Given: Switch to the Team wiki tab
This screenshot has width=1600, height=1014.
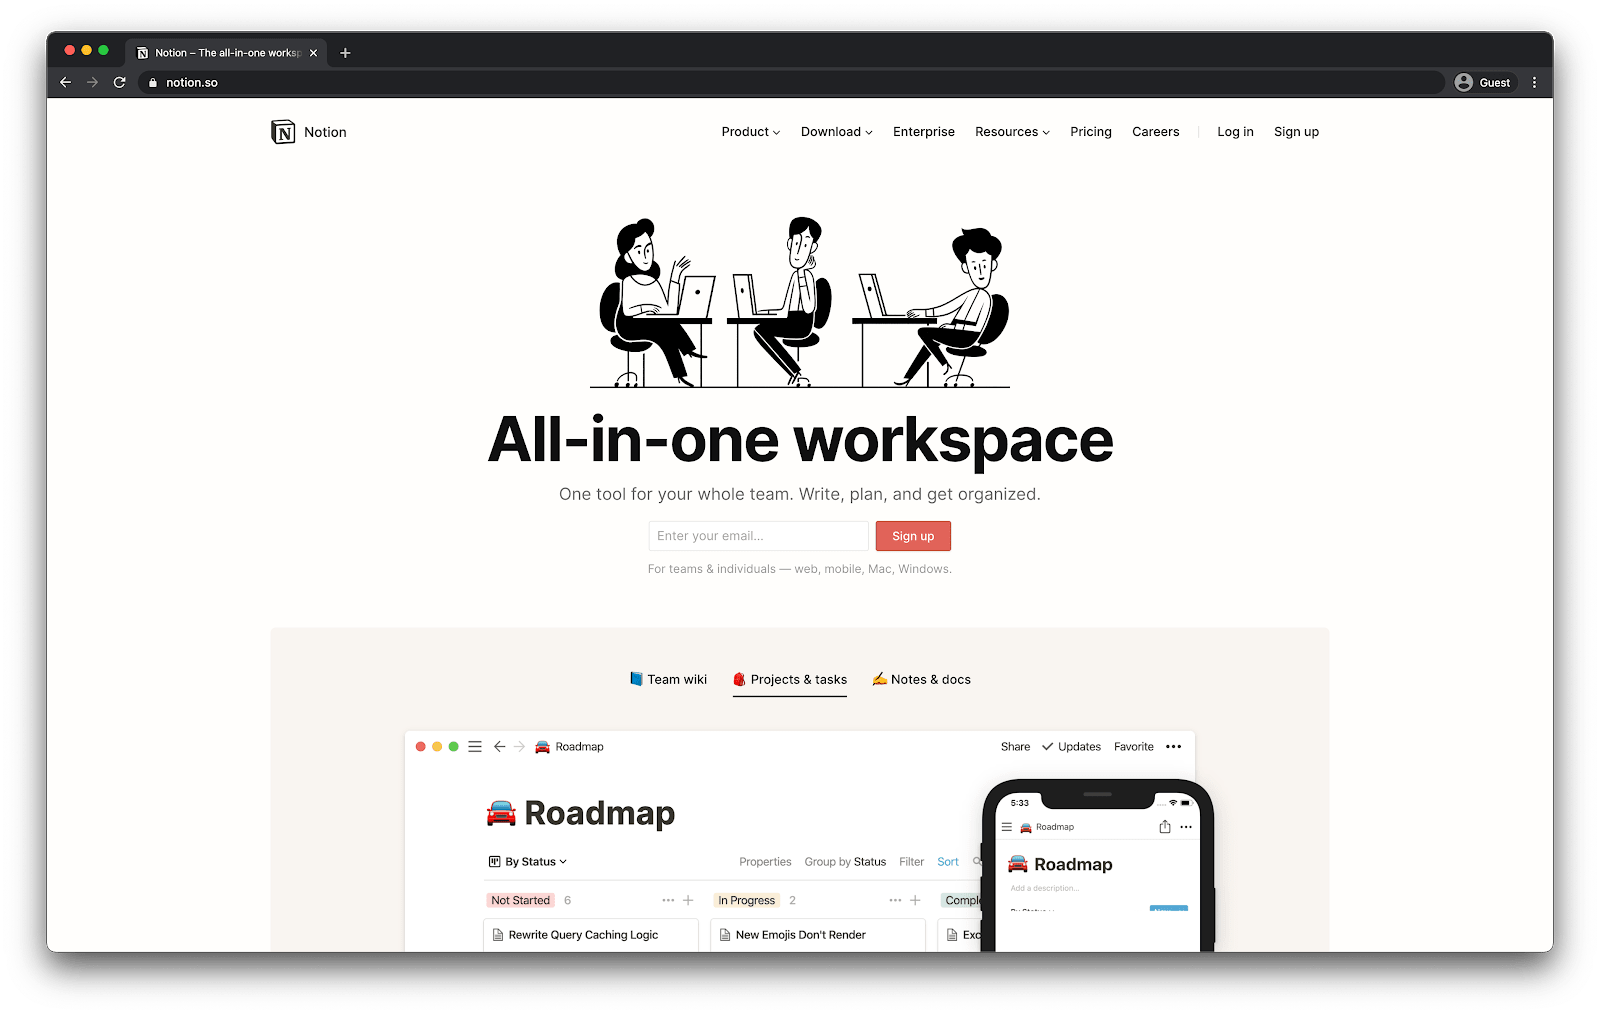Looking at the screenshot, I should (x=668, y=680).
